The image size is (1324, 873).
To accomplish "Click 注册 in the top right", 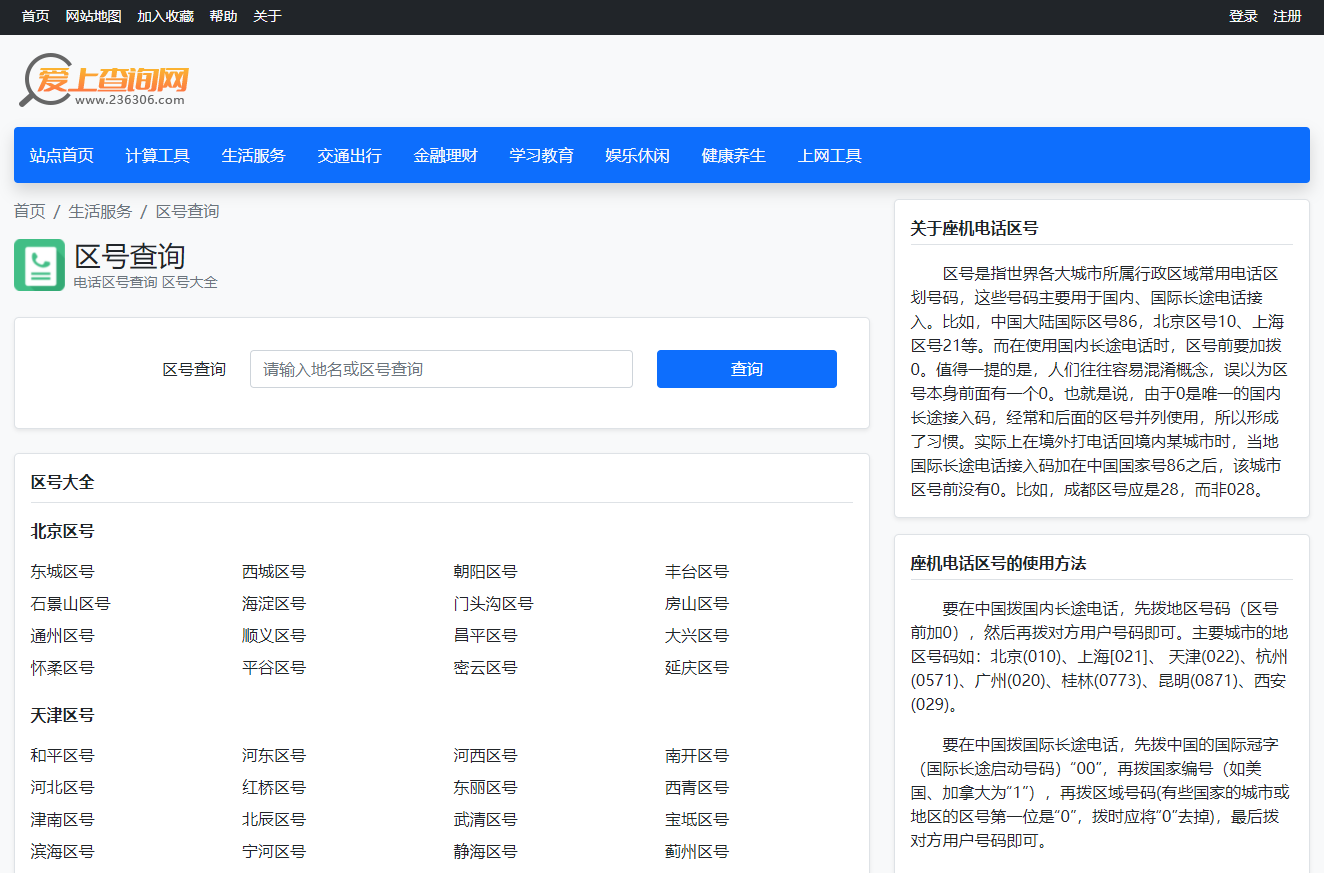I will (x=1287, y=16).
